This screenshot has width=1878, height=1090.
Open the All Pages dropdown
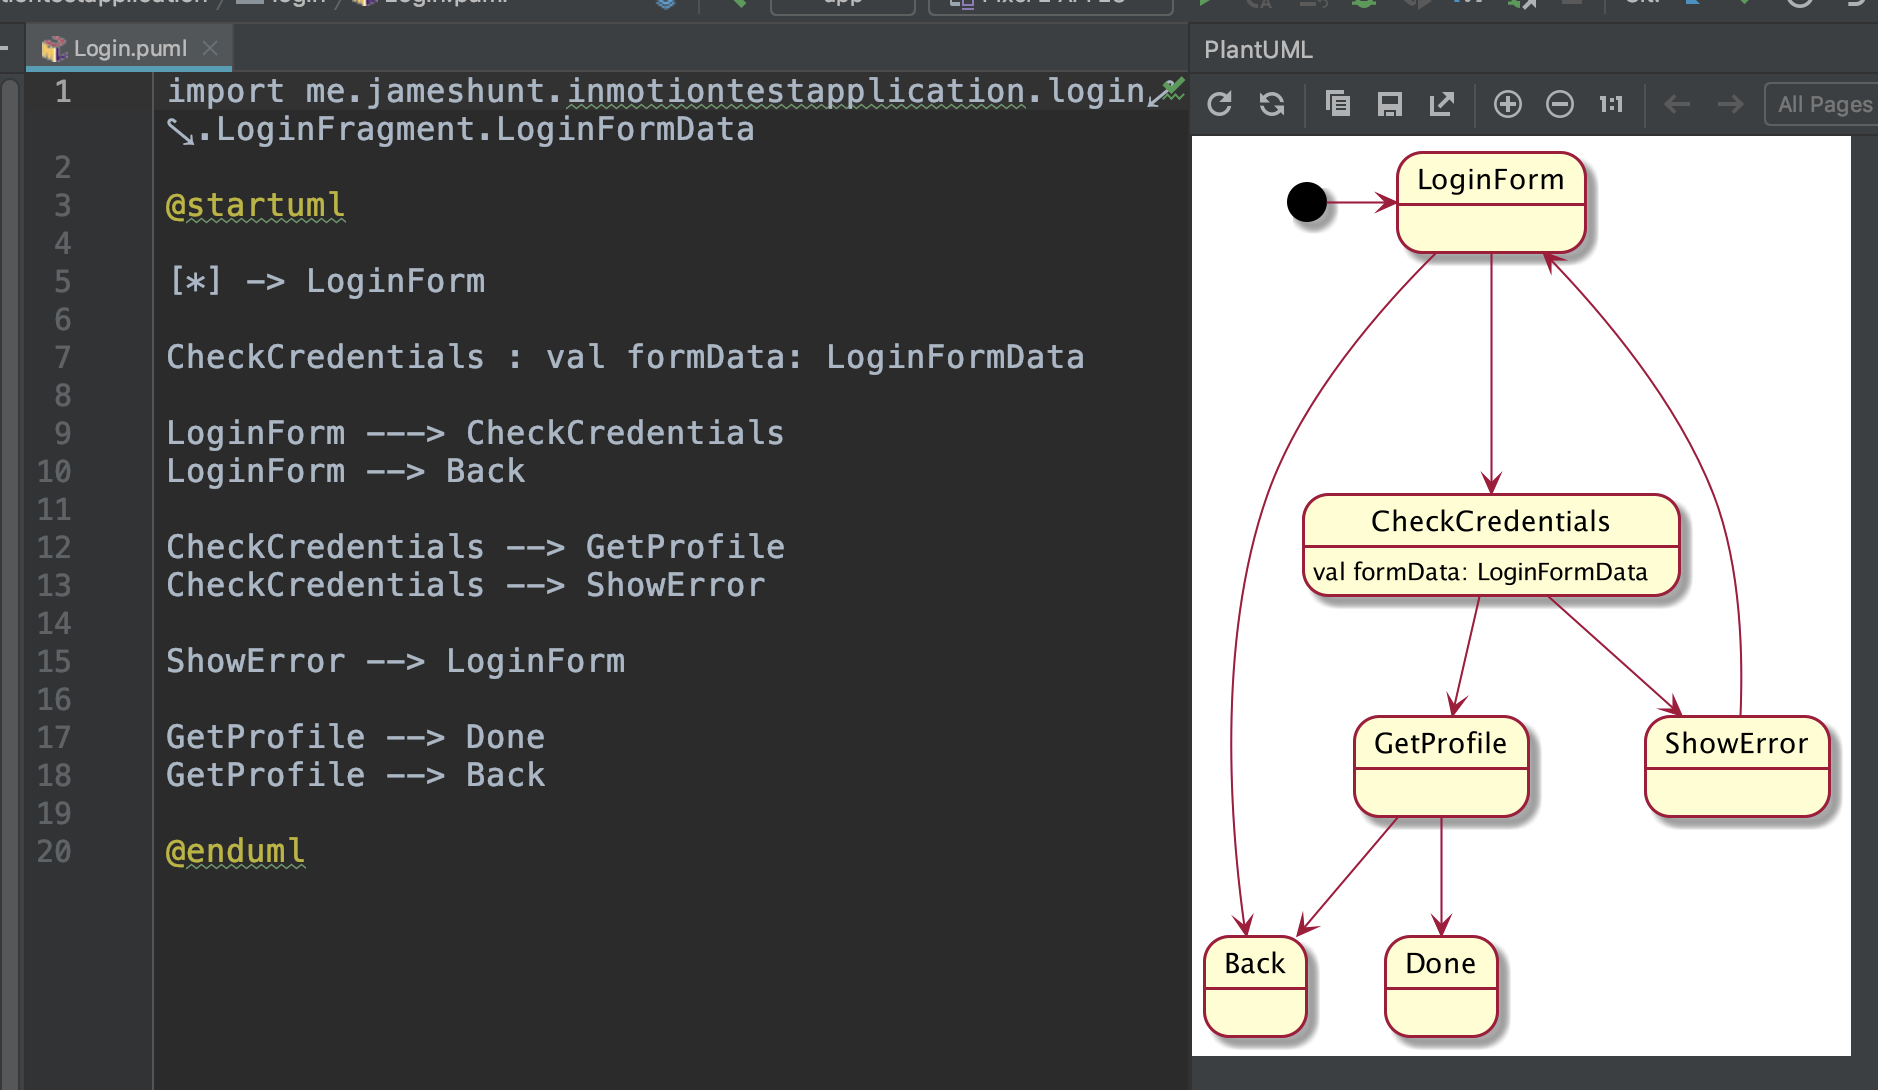click(1822, 104)
